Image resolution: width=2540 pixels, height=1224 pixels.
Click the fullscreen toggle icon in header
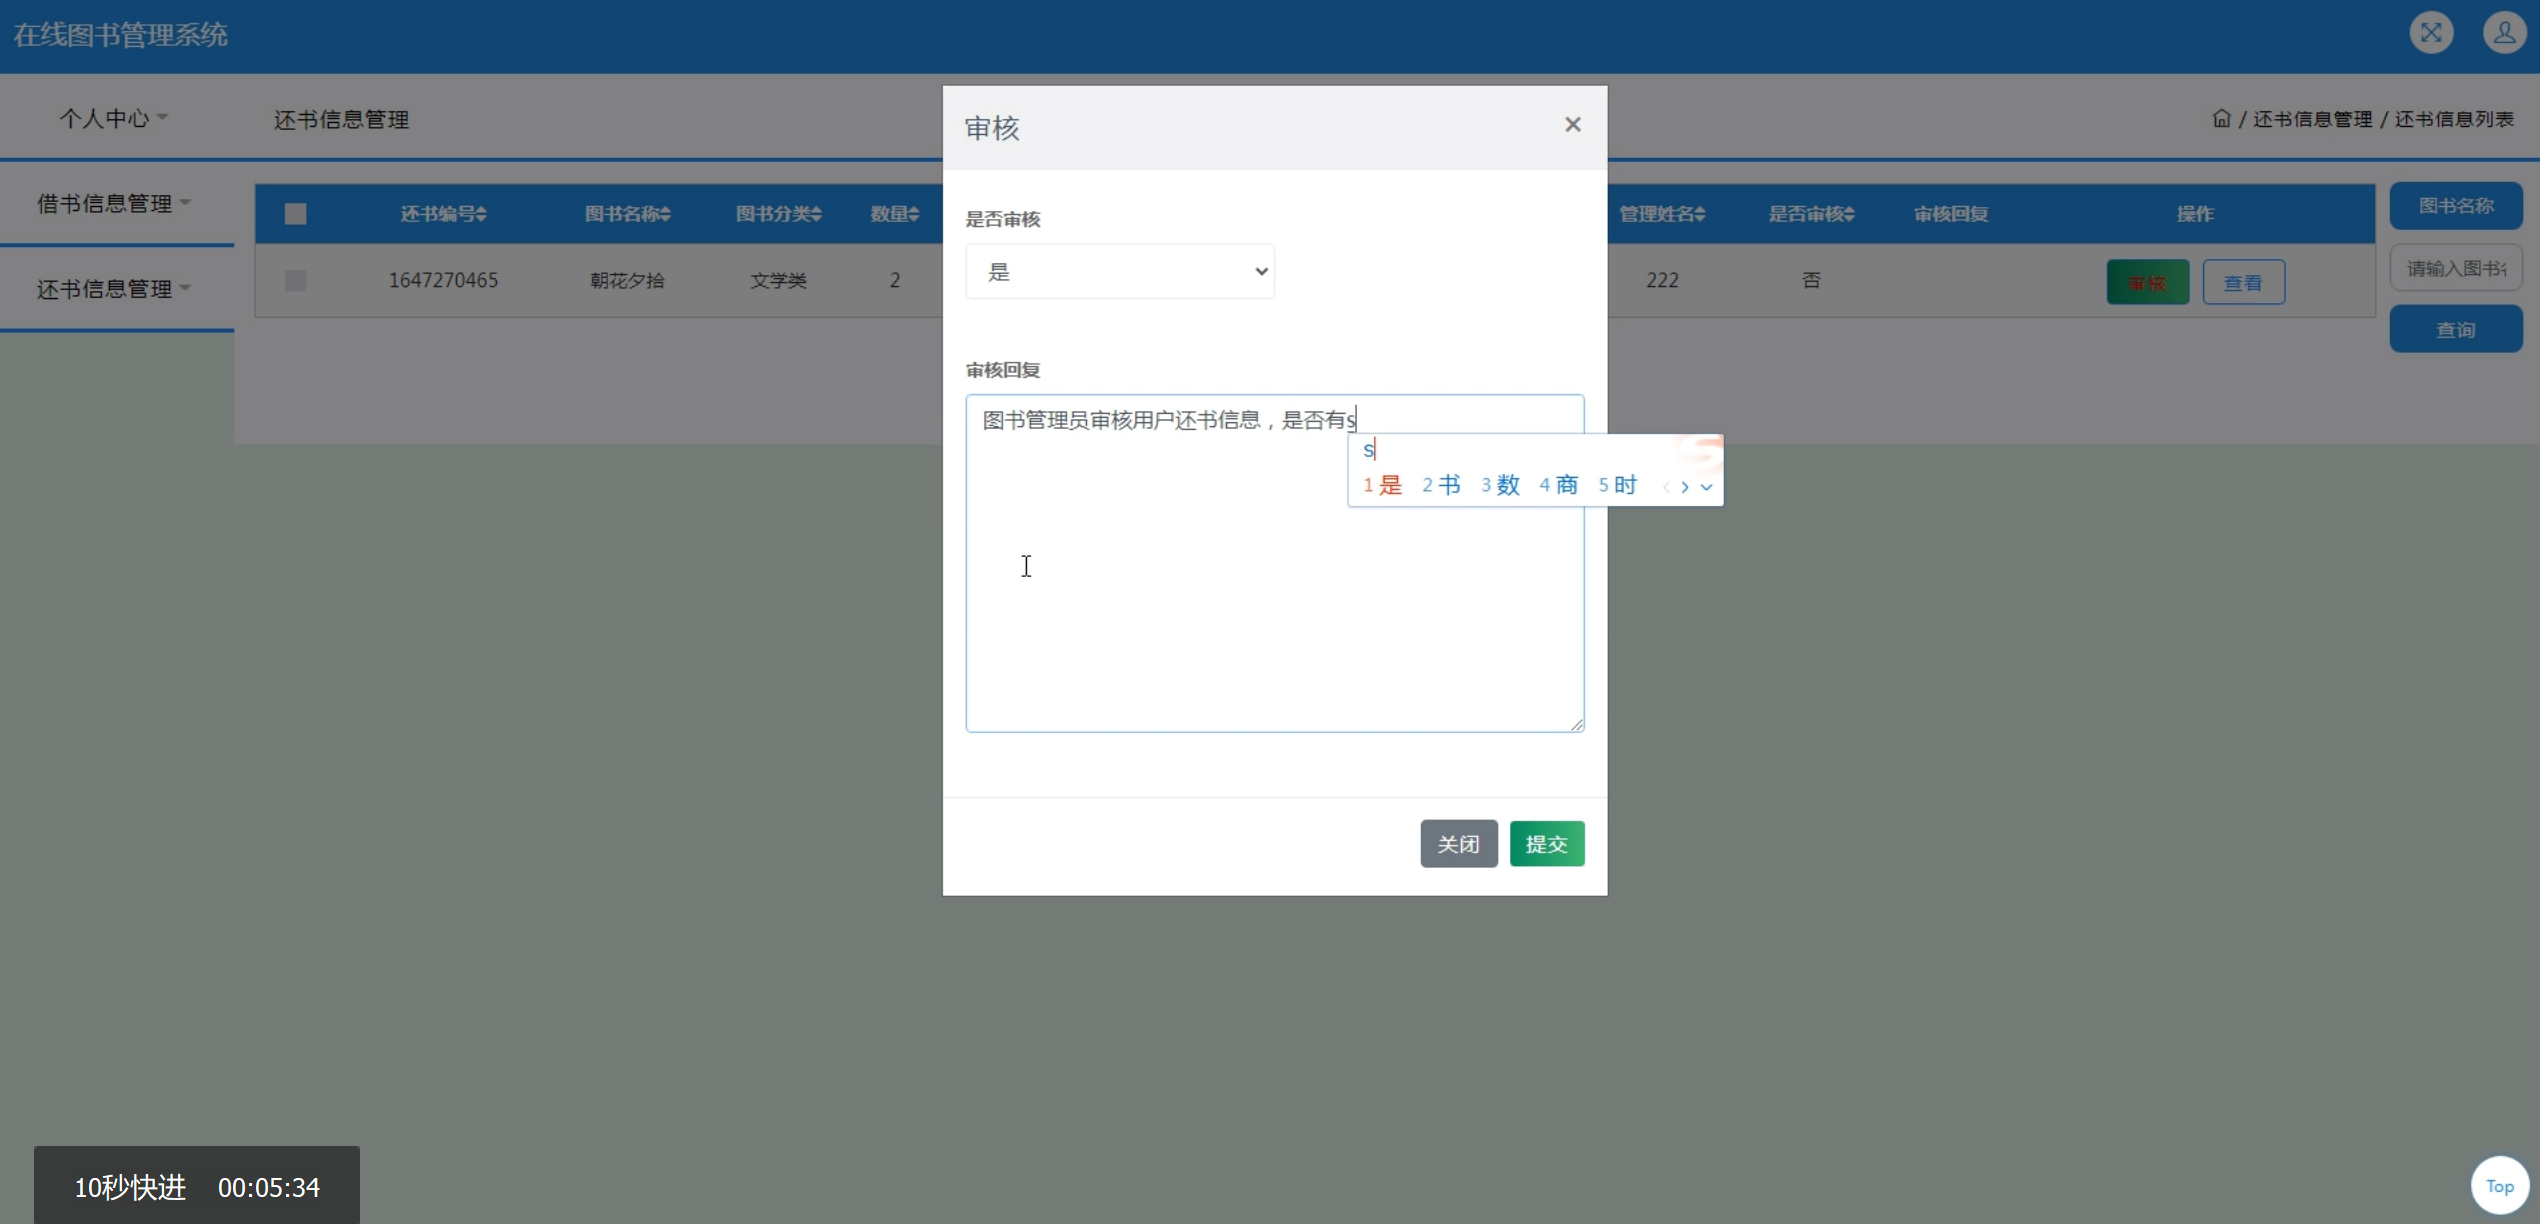click(2430, 33)
